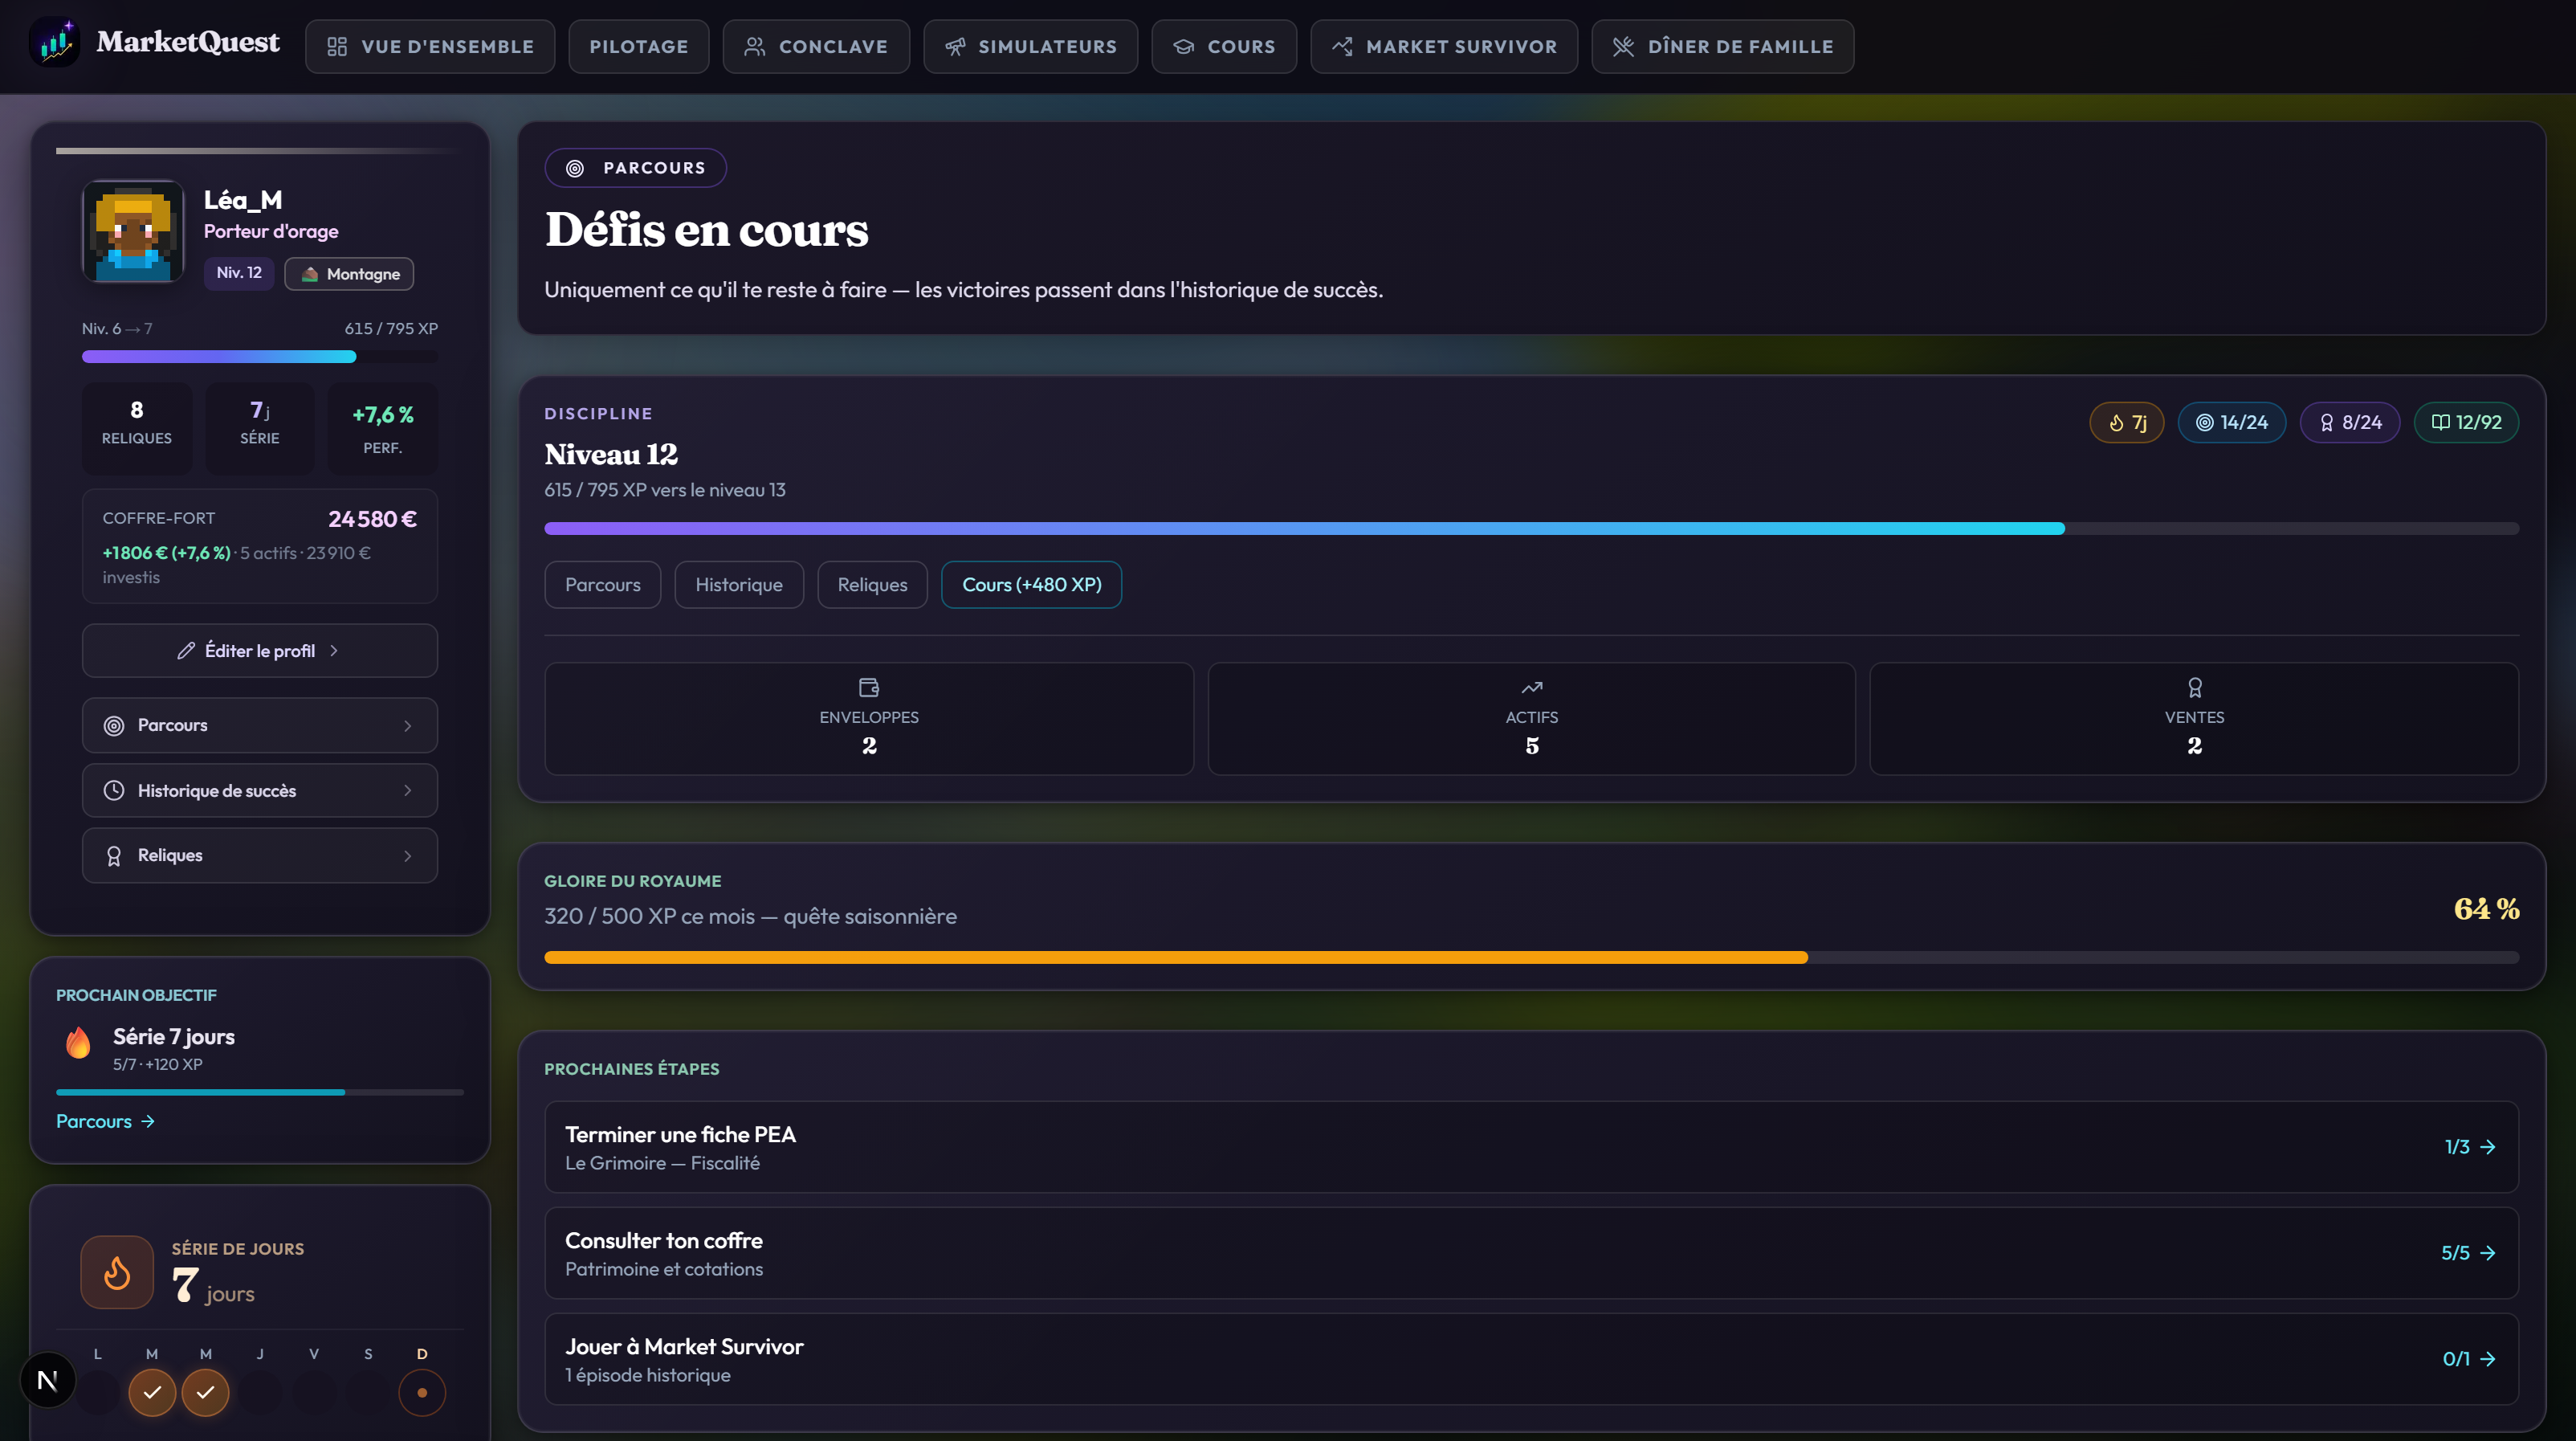The image size is (2576, 1441).
Task: Open the Jouer à Market Survivor step
Action: coord(1531,1359)
